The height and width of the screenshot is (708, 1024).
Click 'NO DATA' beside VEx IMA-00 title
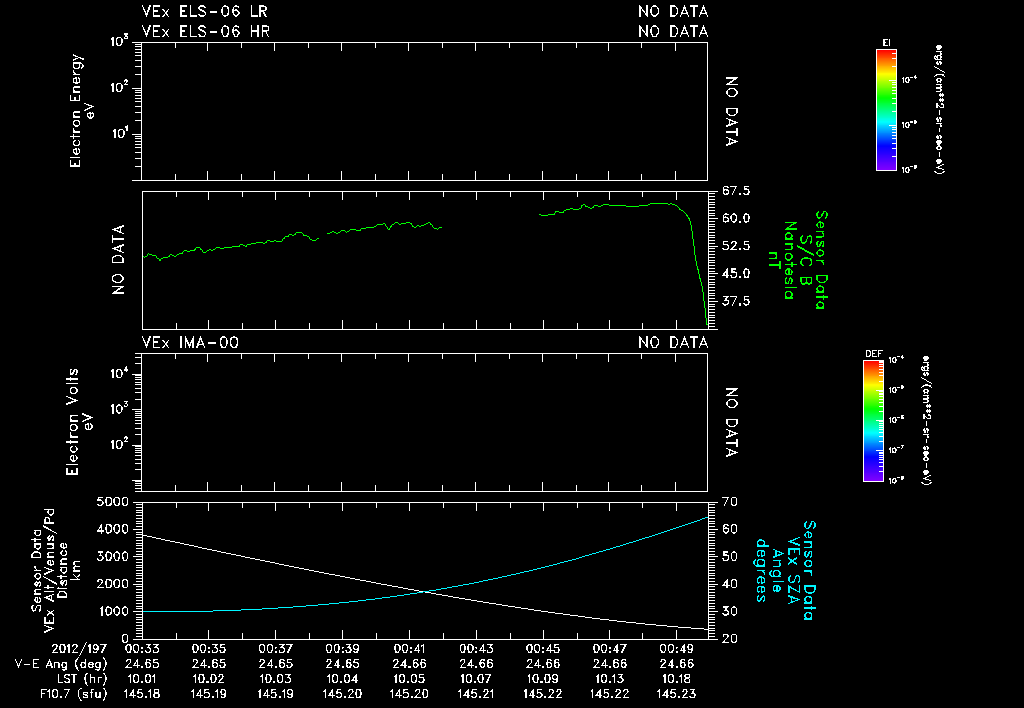pyautogui.click(x=673, y=342)
